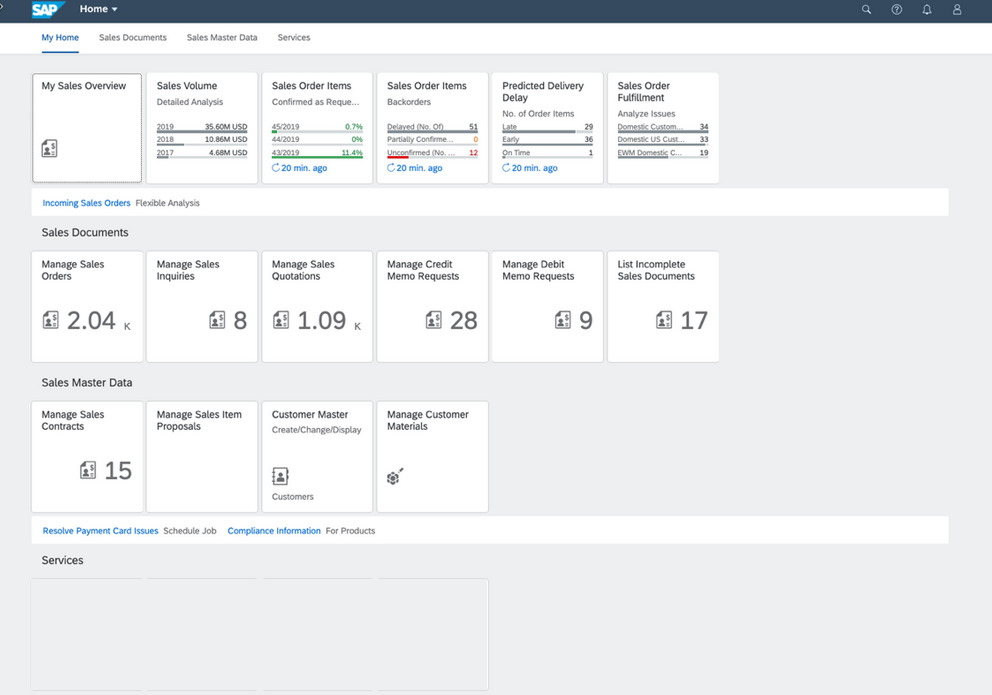Screen dimensions: 992x695
Task: Click the Manage Customer Materials tile icon
Action: coord(394,477)
